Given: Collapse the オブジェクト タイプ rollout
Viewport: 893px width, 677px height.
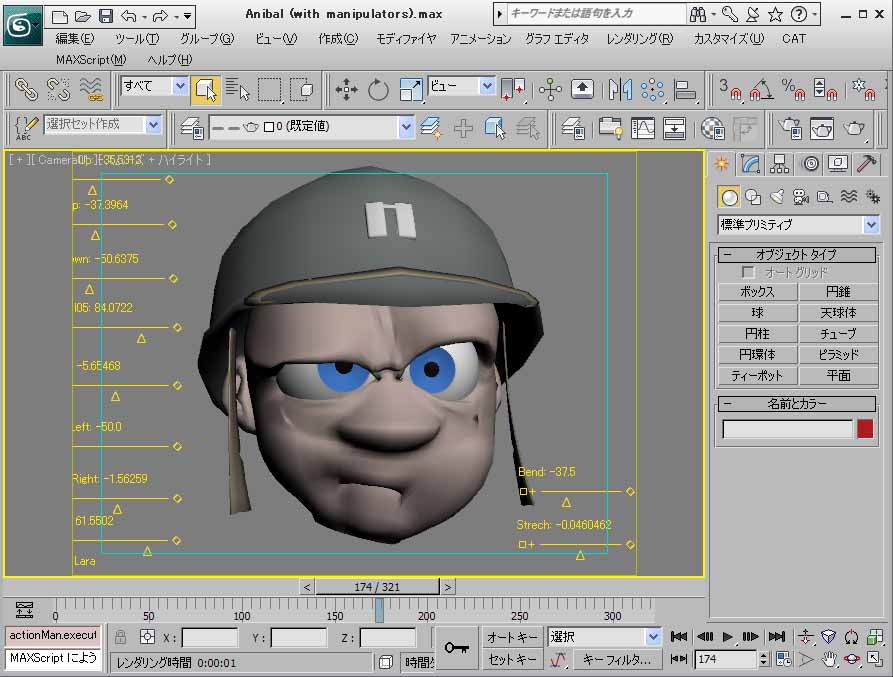Looking at the screenshot, I should tap(796, 255).
